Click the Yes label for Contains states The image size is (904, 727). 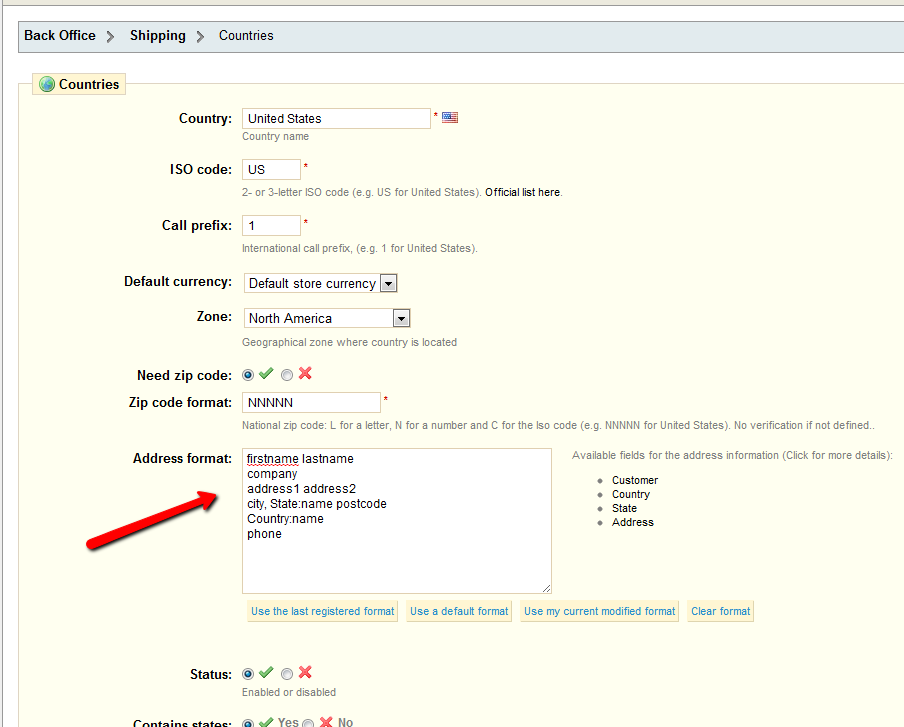point(288,722)
